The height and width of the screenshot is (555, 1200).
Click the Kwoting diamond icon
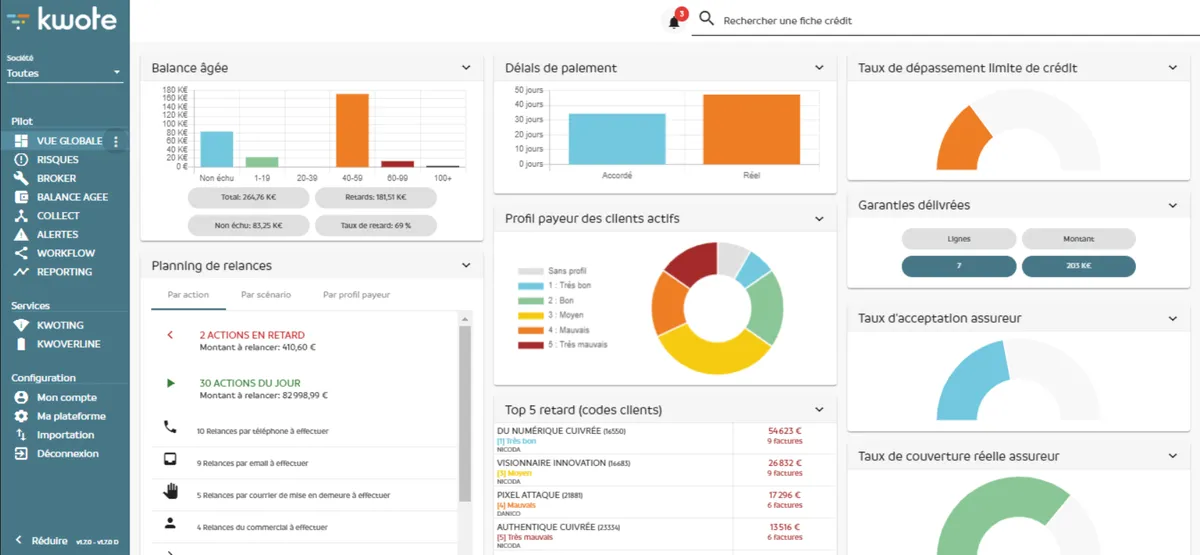pyautogui.click(x=20, y=326)
